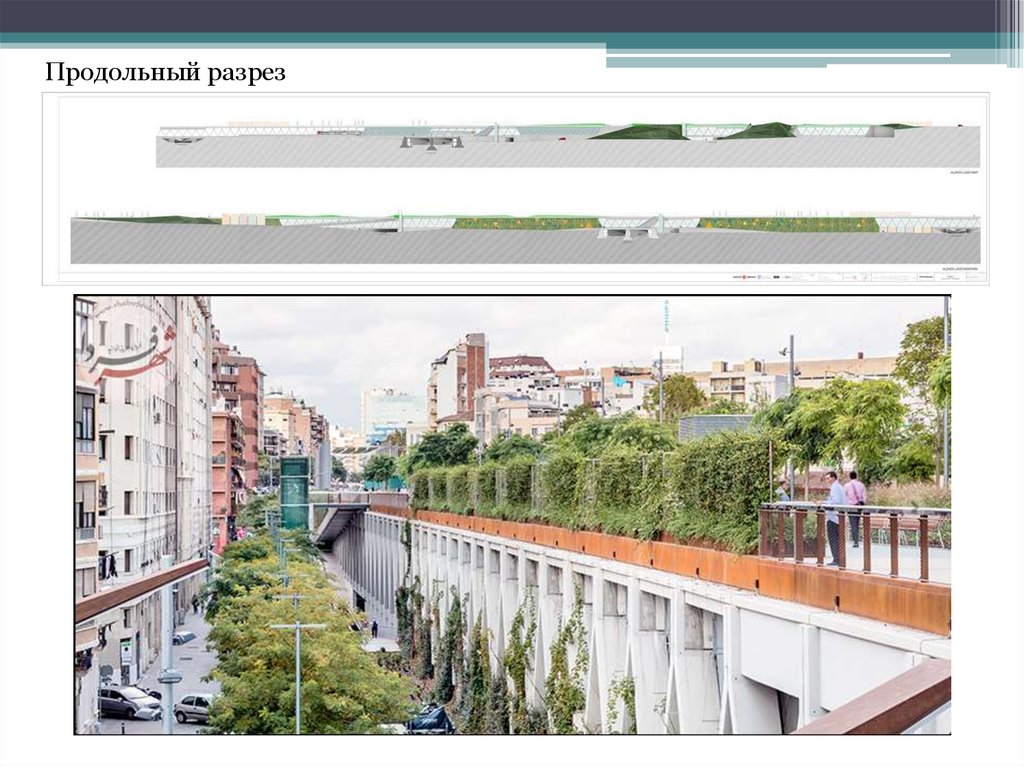
Task: Select the longitudinal section drawing image
Action: tap(516, 189)
